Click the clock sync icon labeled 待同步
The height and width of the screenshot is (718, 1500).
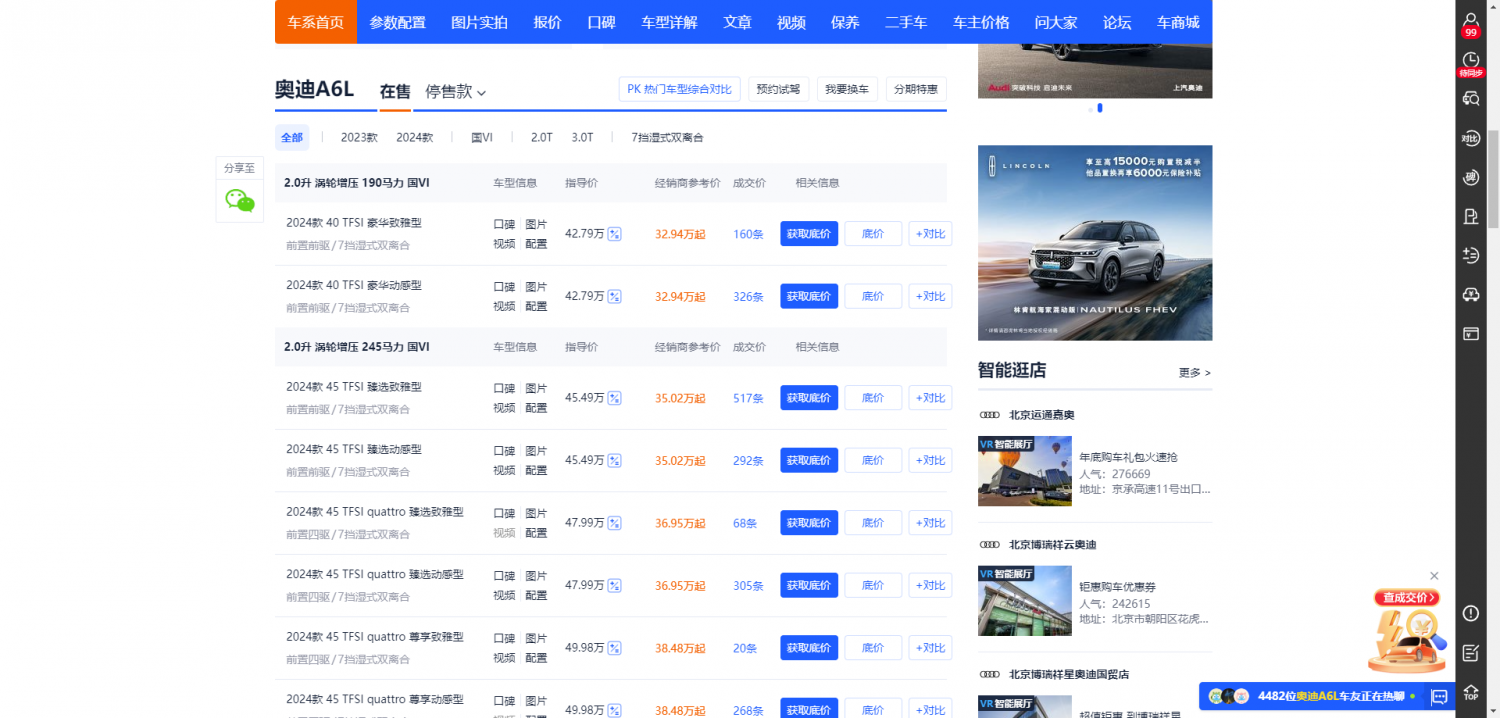(x=1470, y=64)
